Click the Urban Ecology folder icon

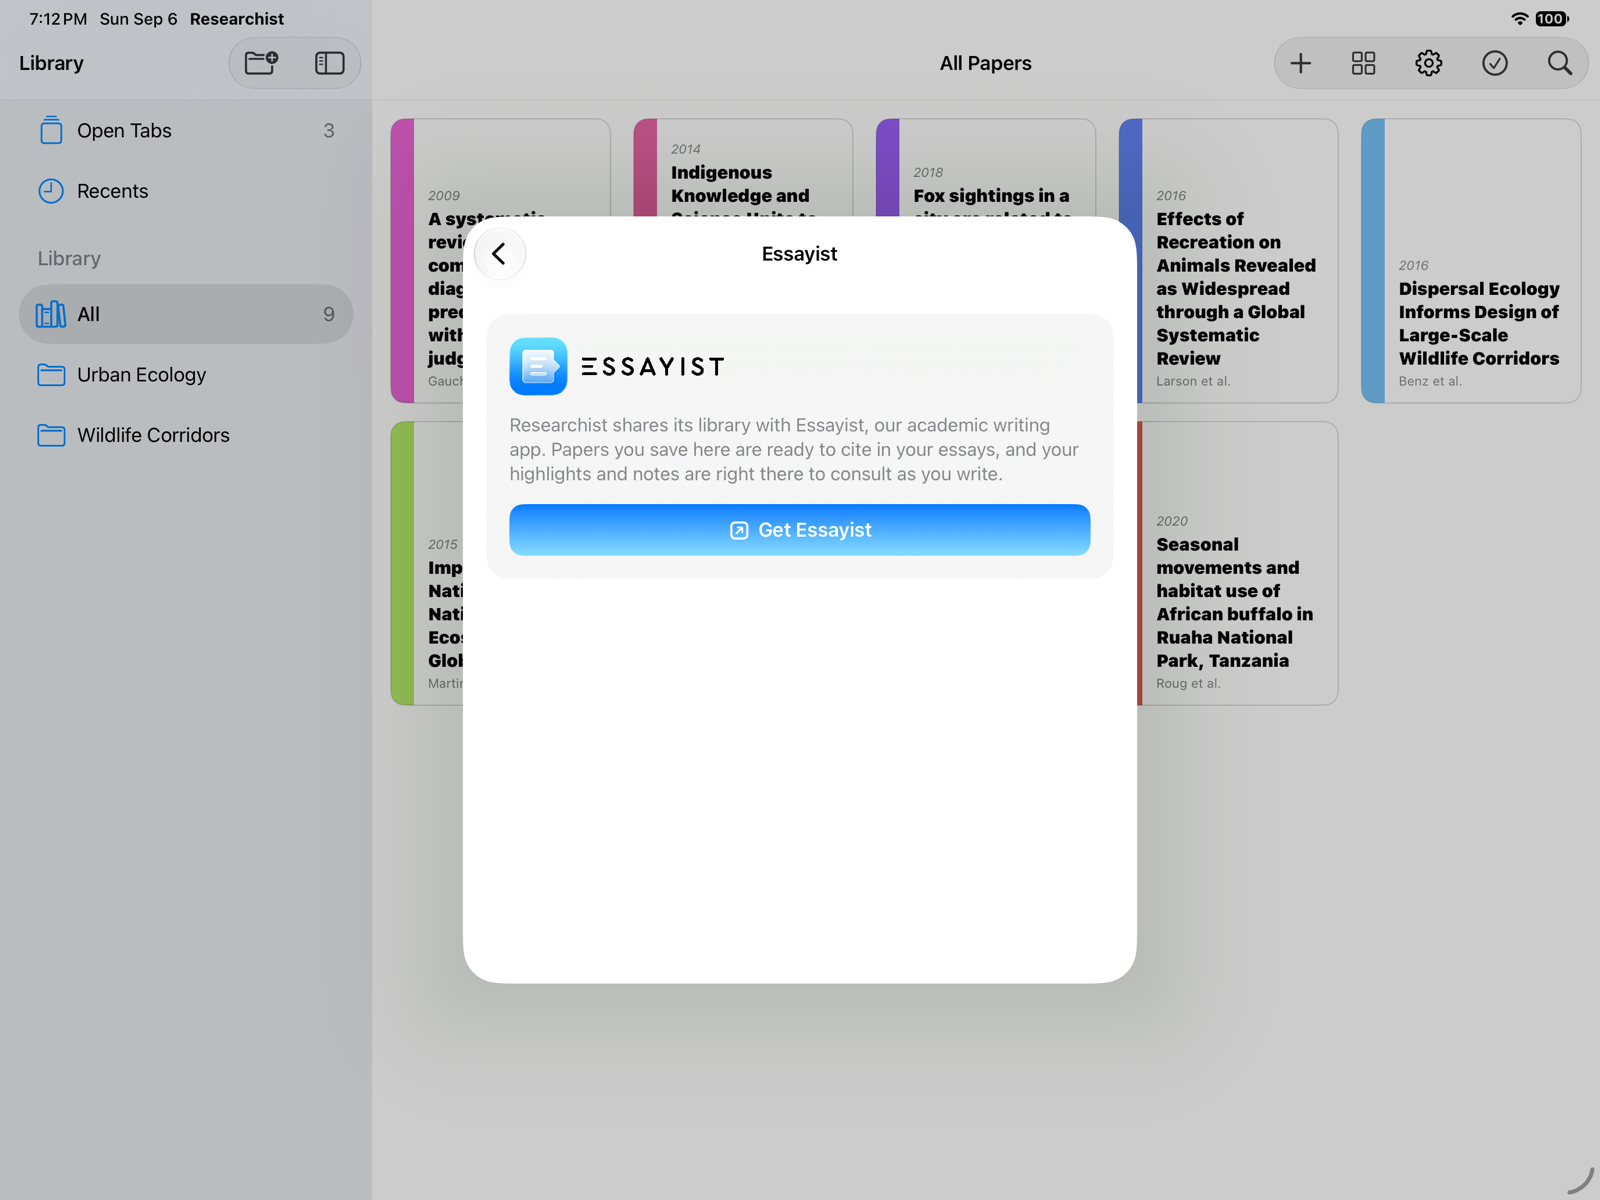[x=51, y=375]
